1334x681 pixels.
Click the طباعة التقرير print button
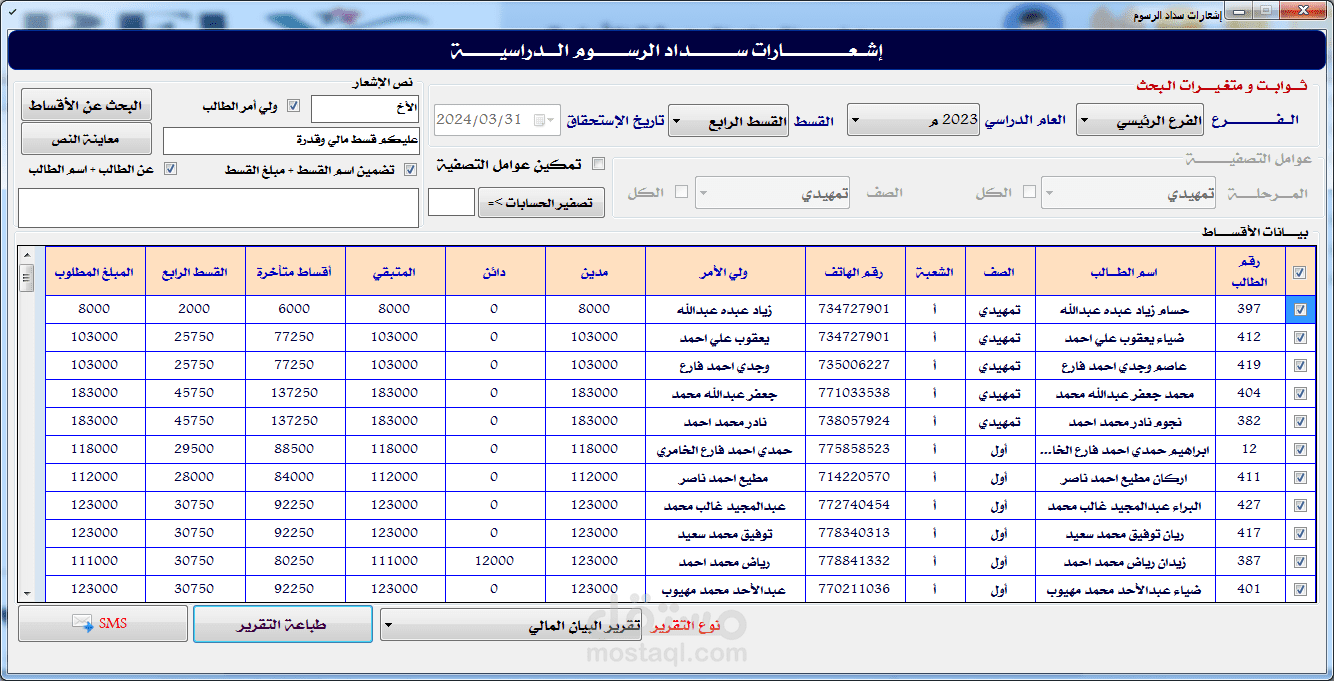pos(282,624)
